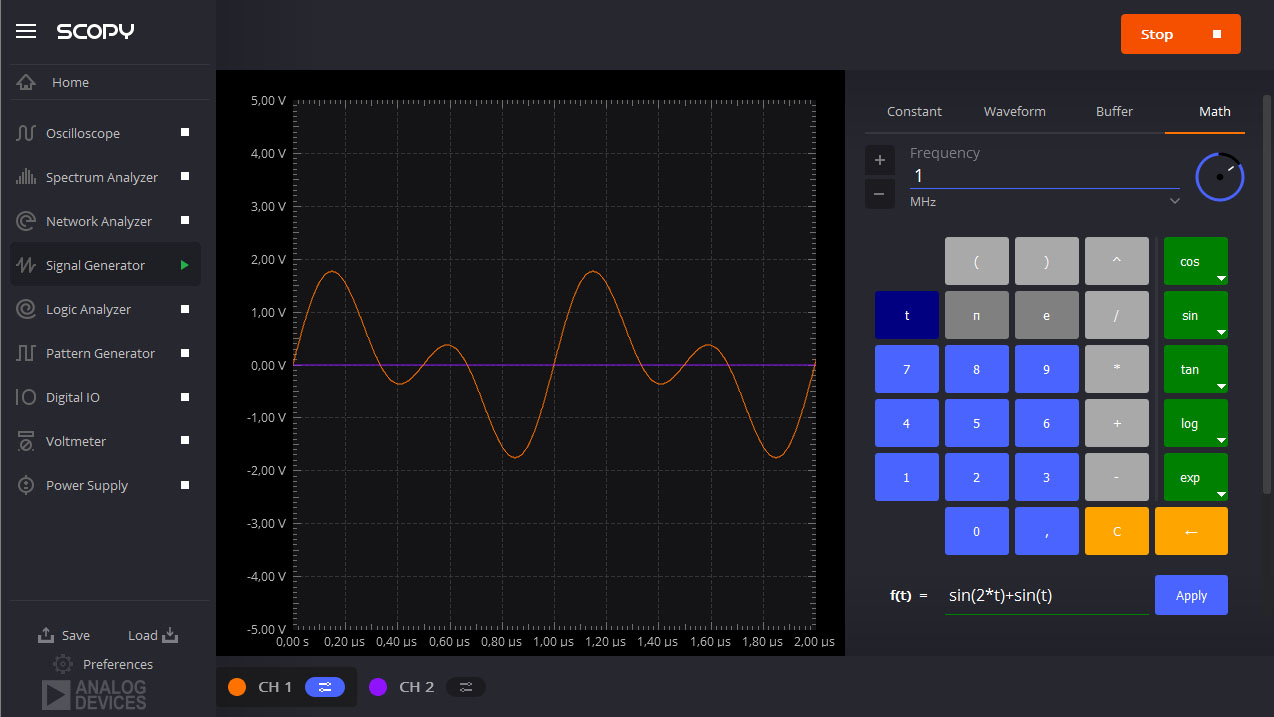Click the plus + operator key
1274x717 pixels.
tap(1117, 423)
